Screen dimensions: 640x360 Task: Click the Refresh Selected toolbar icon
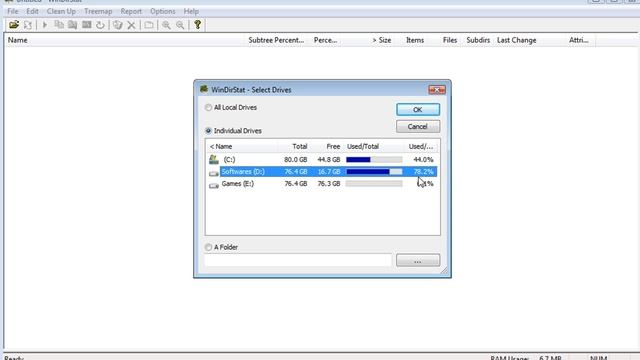[x=100, y=25]
